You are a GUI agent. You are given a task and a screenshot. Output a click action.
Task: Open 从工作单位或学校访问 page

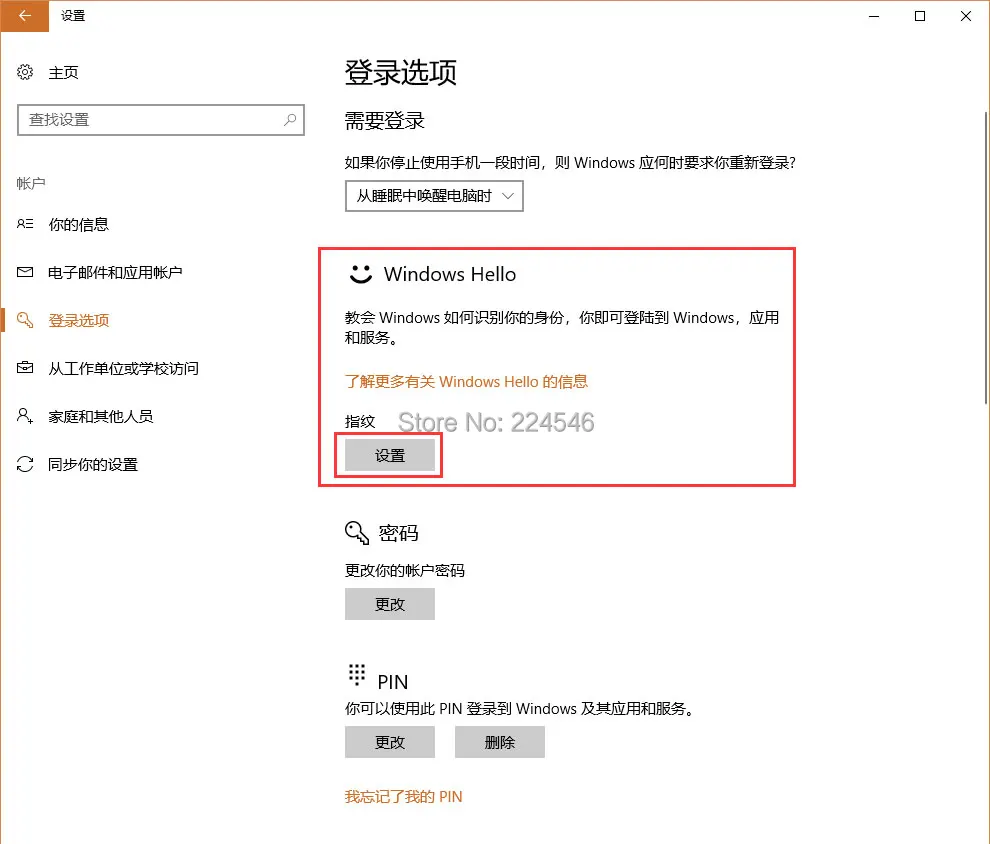[123, 369]
